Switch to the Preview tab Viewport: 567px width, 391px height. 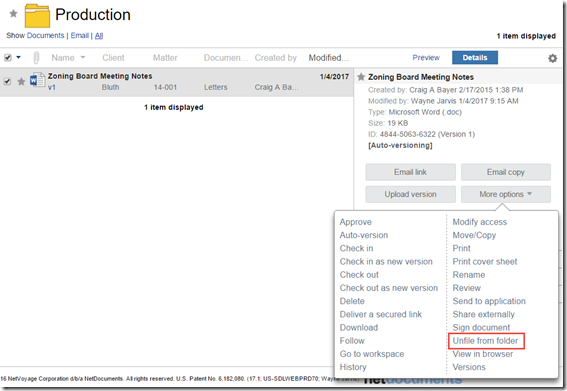(x=426, y=58)
